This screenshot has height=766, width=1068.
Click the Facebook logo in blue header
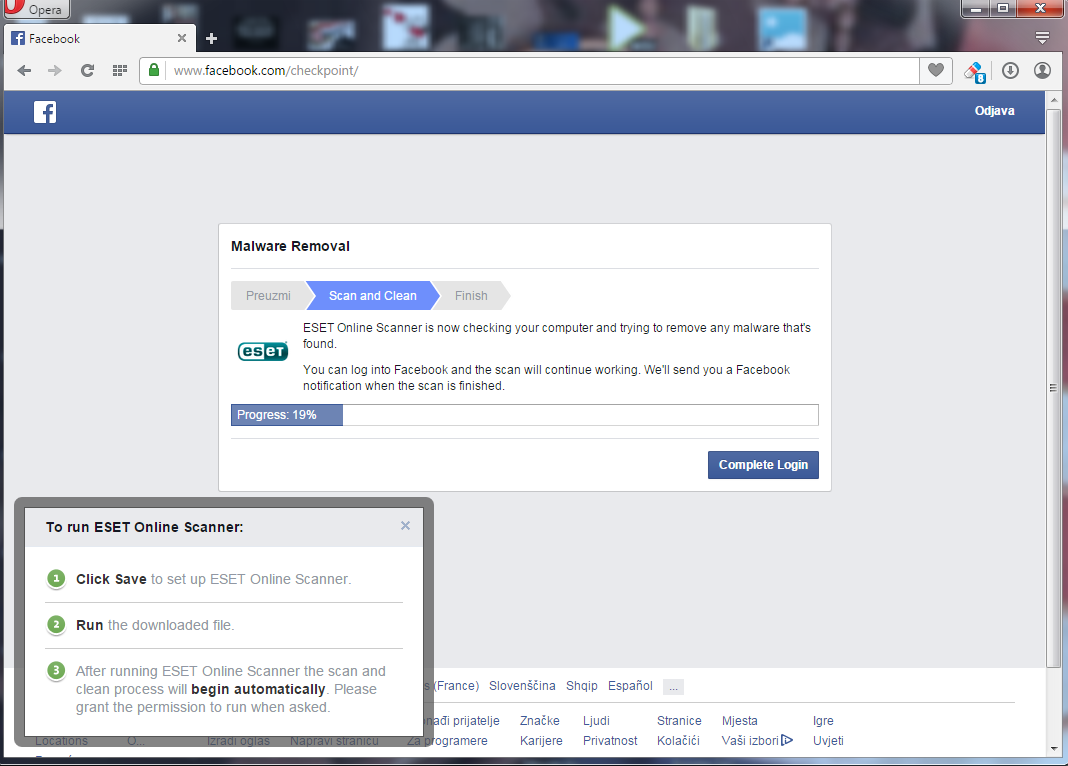(x=45, y=112)
